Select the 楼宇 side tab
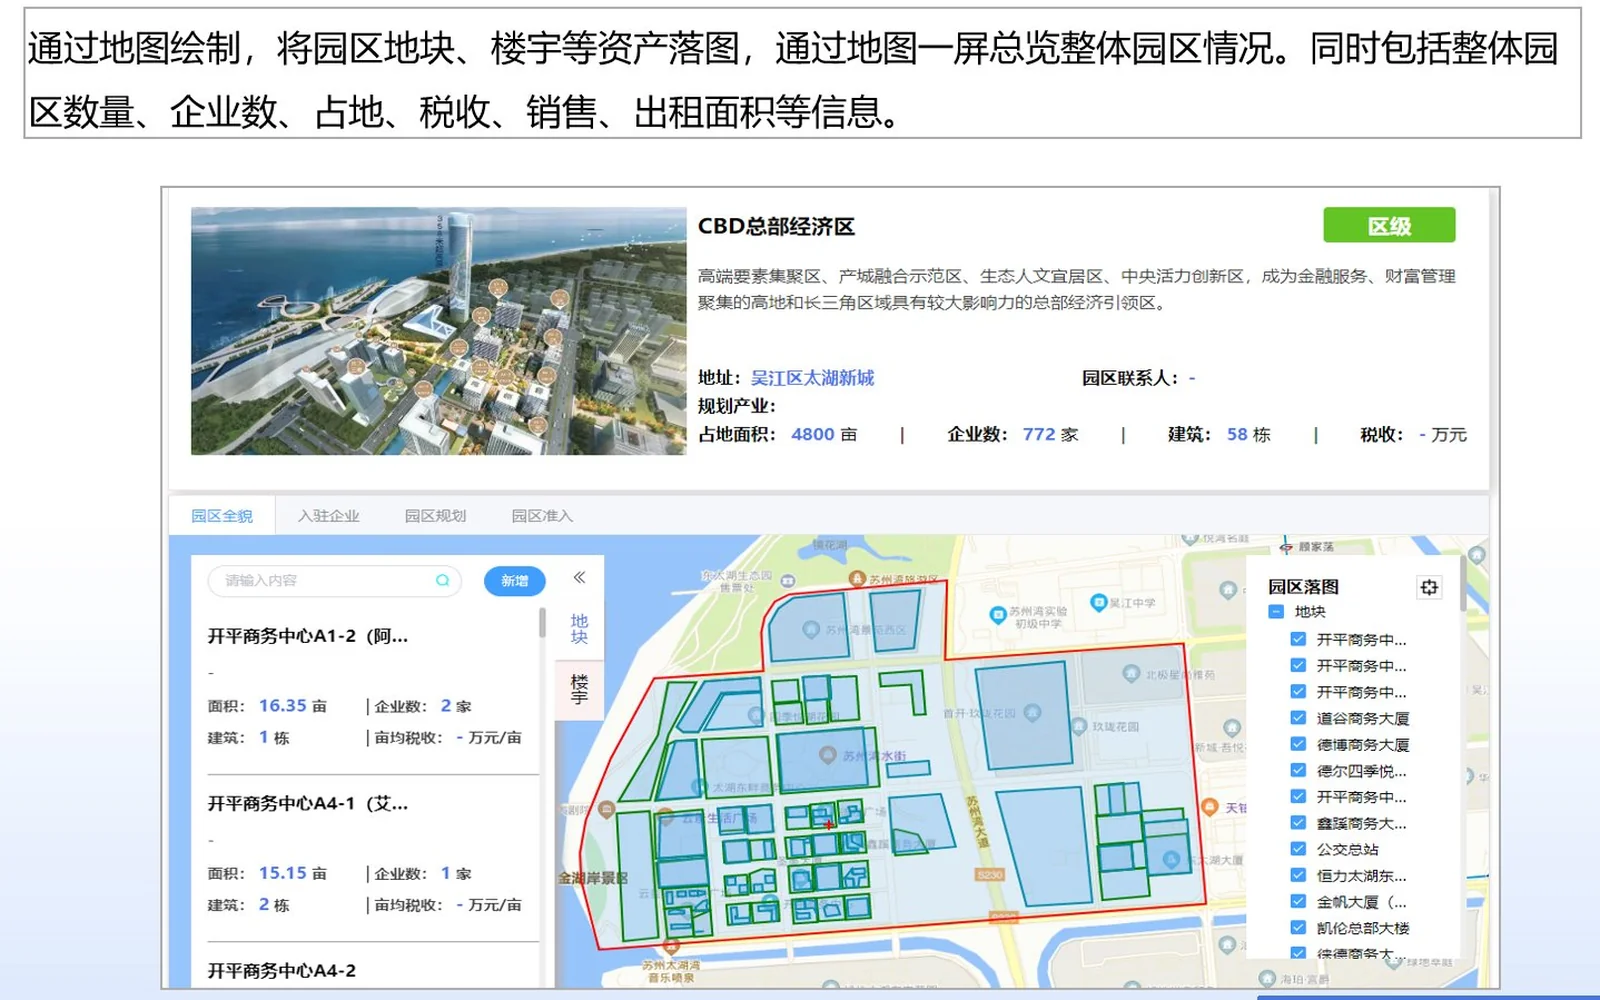 (x=579, y=689)
